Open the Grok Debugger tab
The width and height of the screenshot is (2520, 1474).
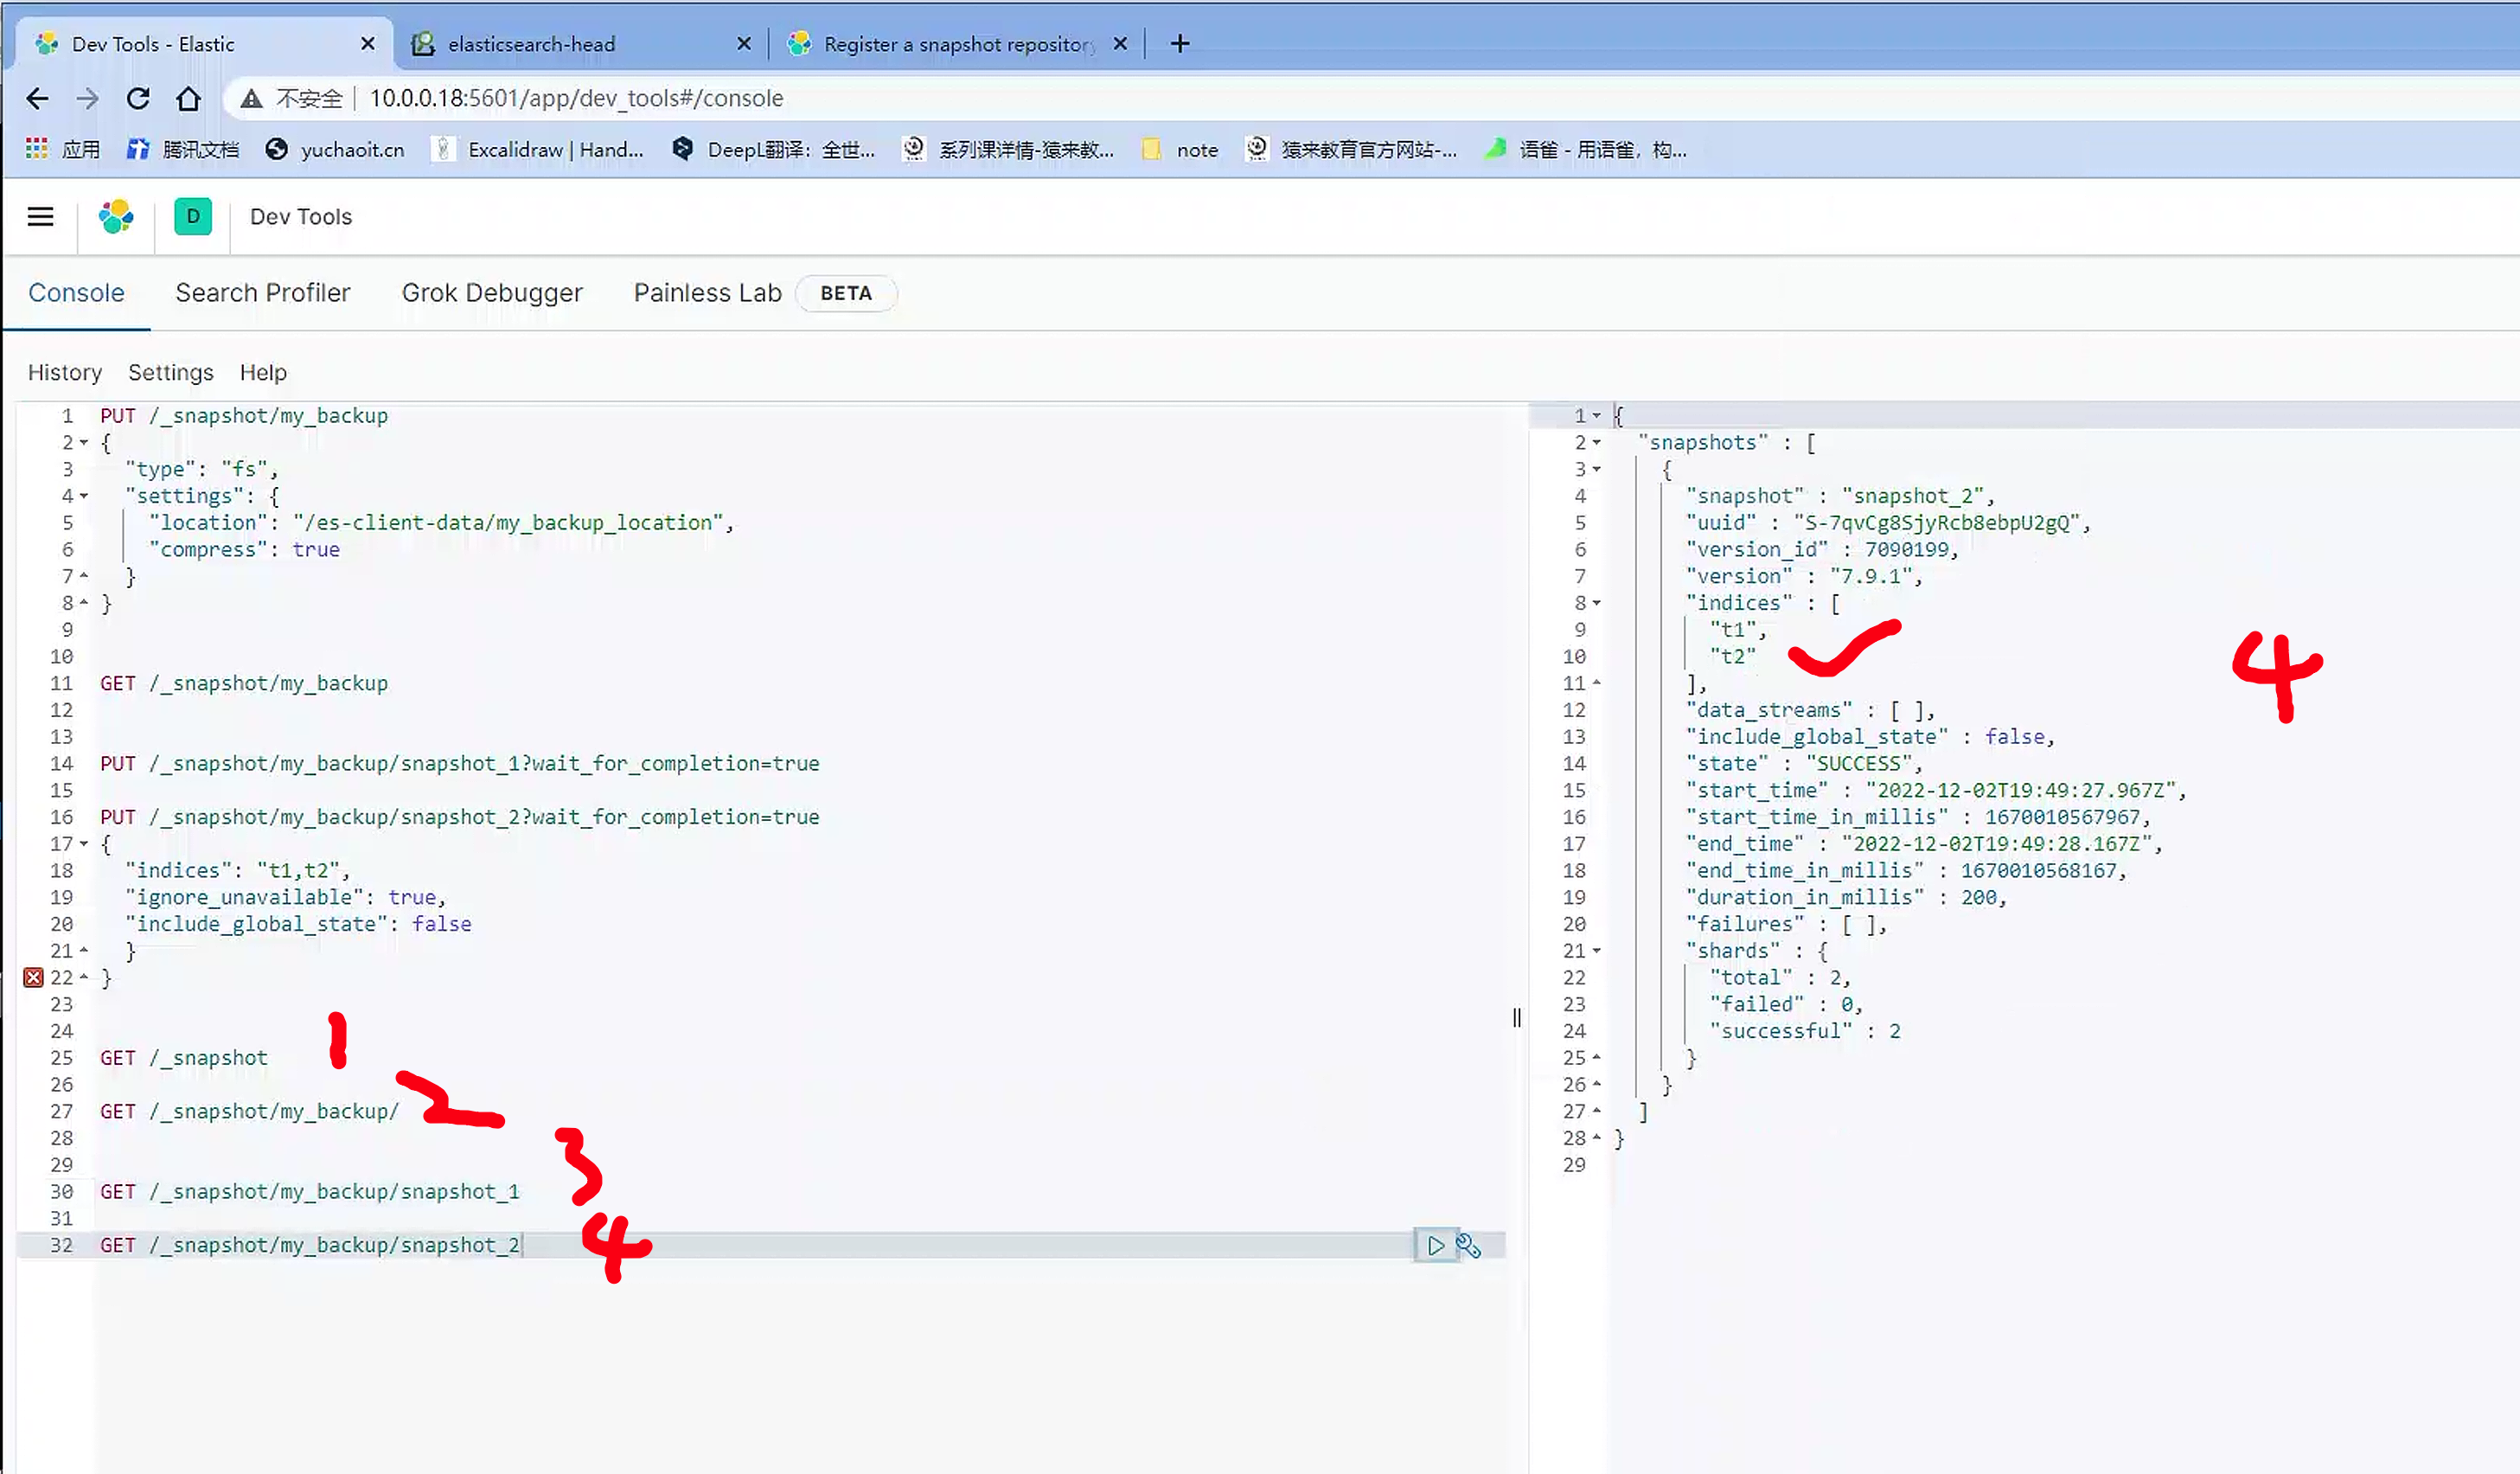point(491,293)
